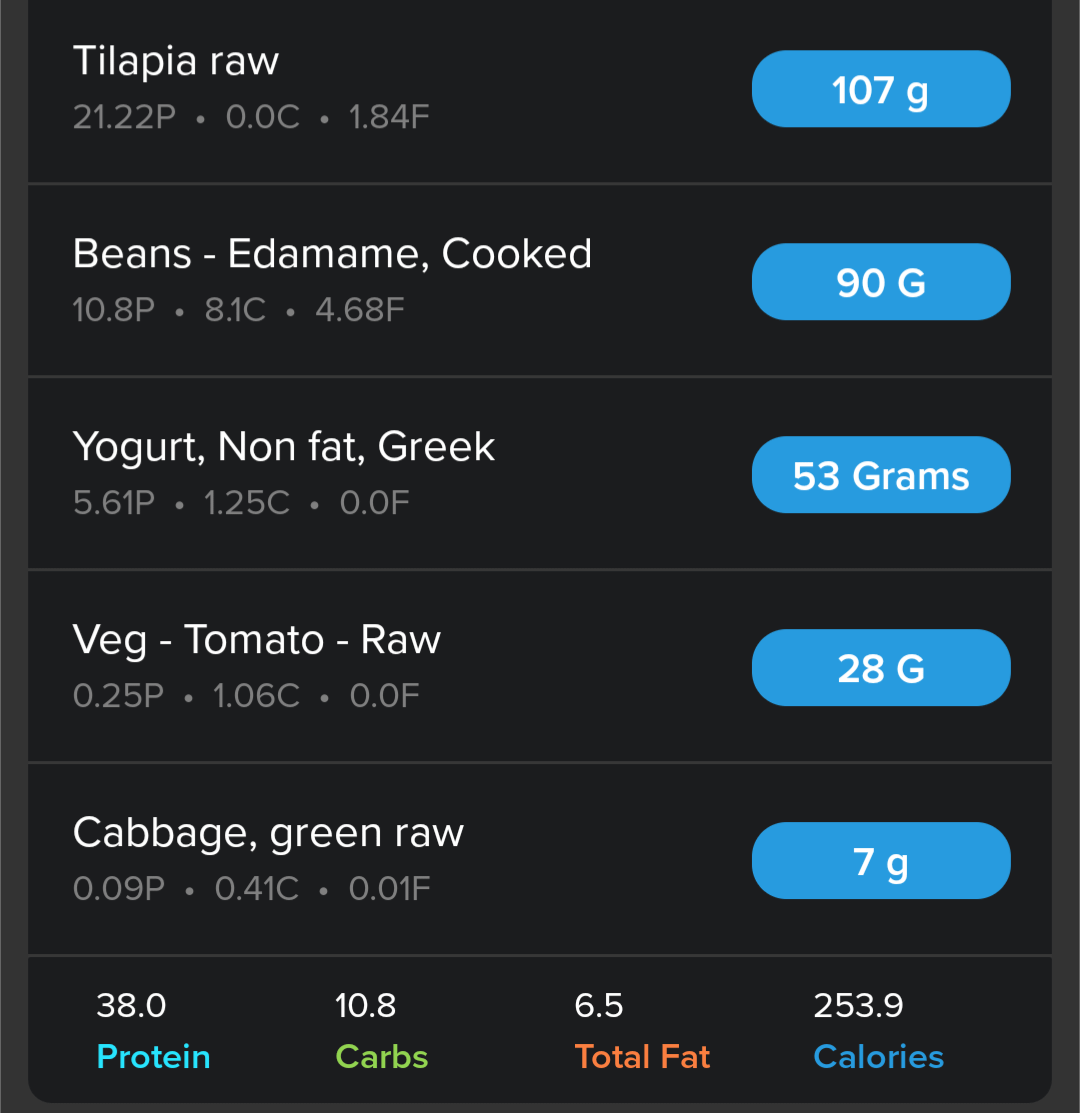Click the cabbage 0.09P macro line
Viewport: 1080px width, 1113px height.
click(251, 889)
